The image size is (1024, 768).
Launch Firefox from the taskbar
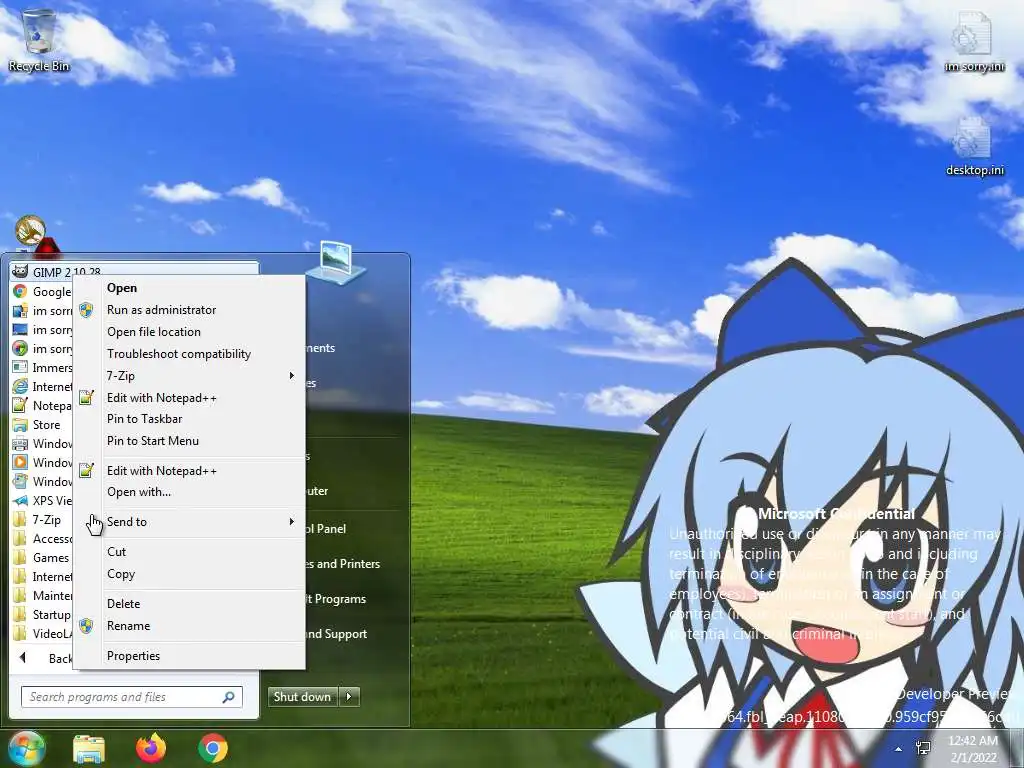[x=151, y=748]
